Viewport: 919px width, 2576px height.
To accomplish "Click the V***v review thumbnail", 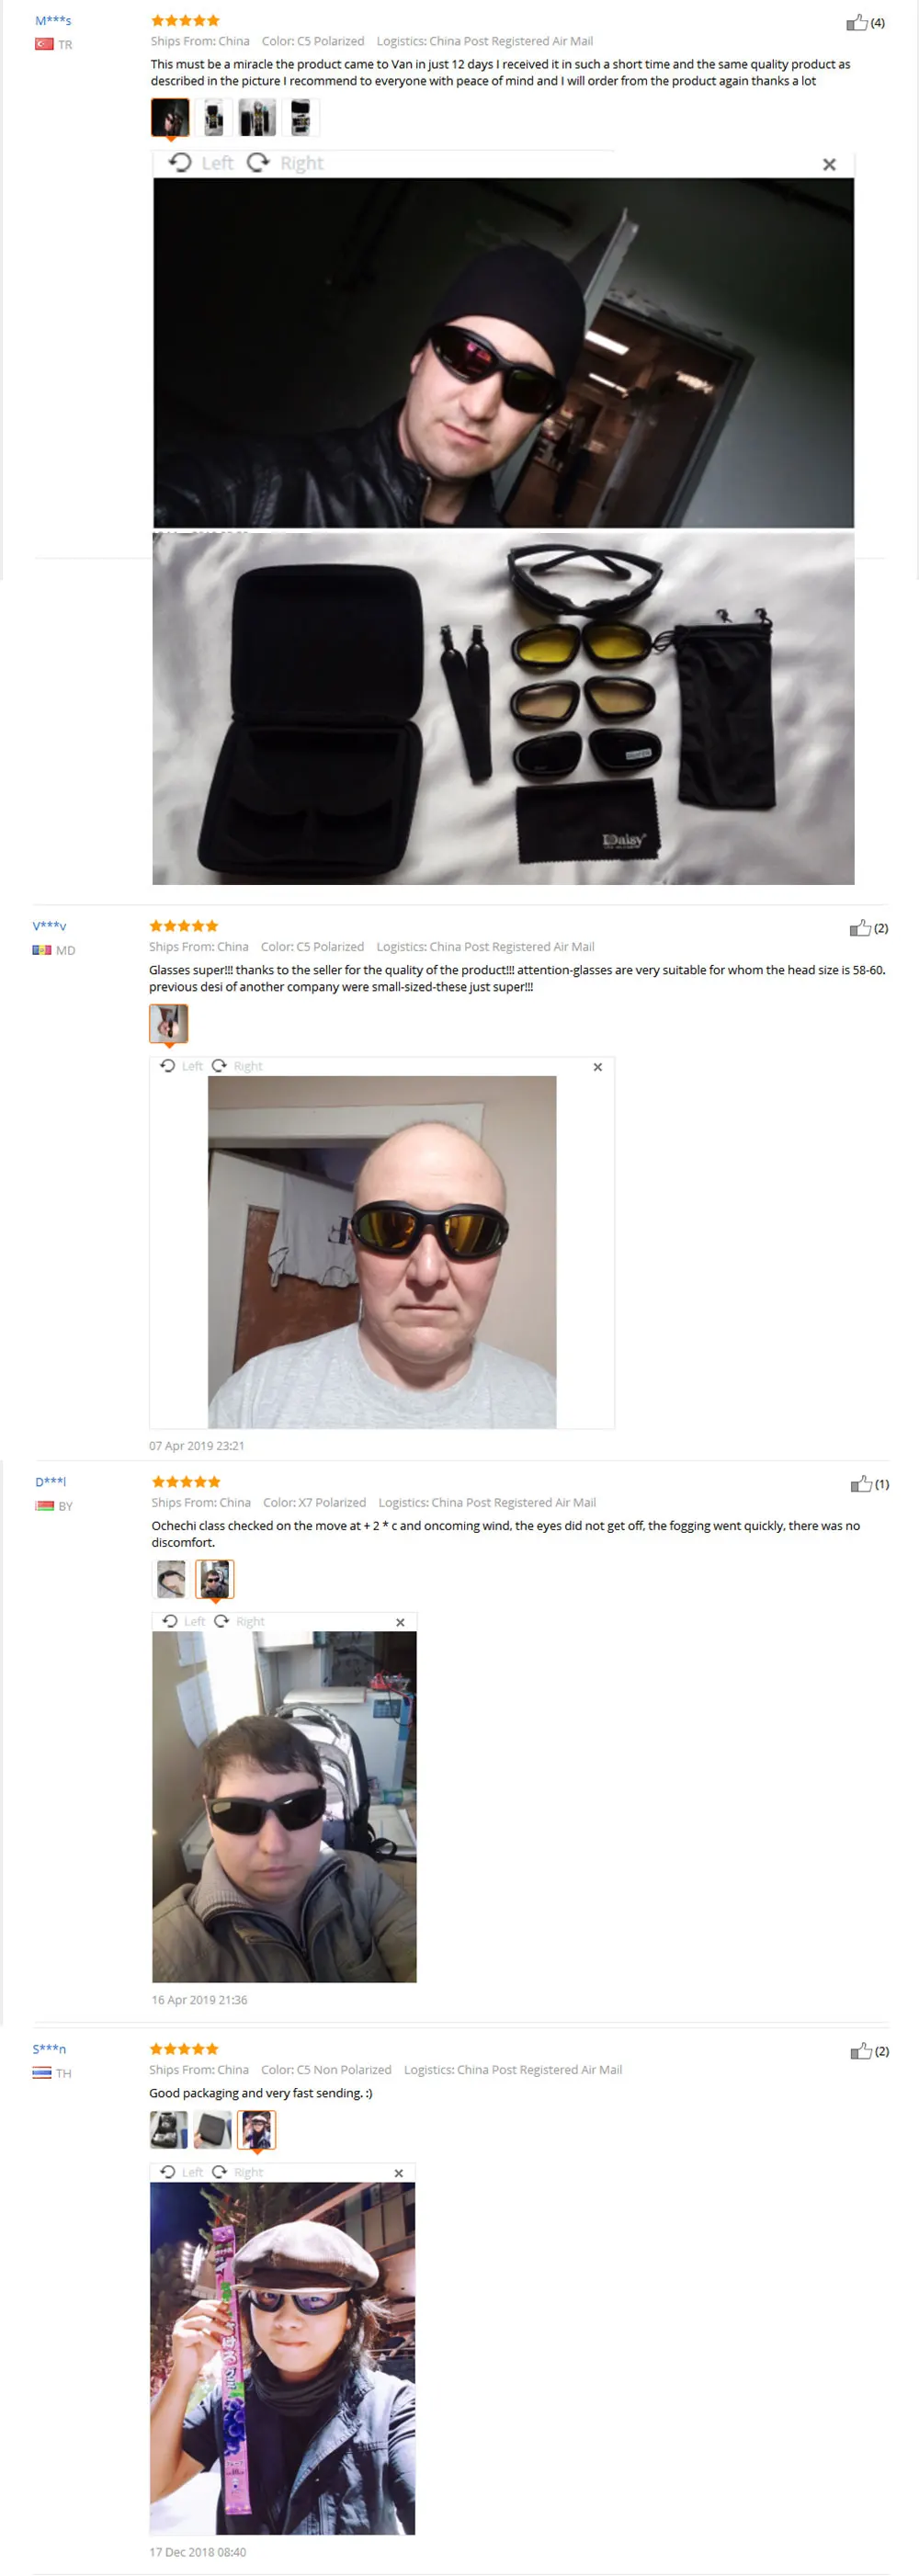I will pyautogui.click(x=169, y=1024).
